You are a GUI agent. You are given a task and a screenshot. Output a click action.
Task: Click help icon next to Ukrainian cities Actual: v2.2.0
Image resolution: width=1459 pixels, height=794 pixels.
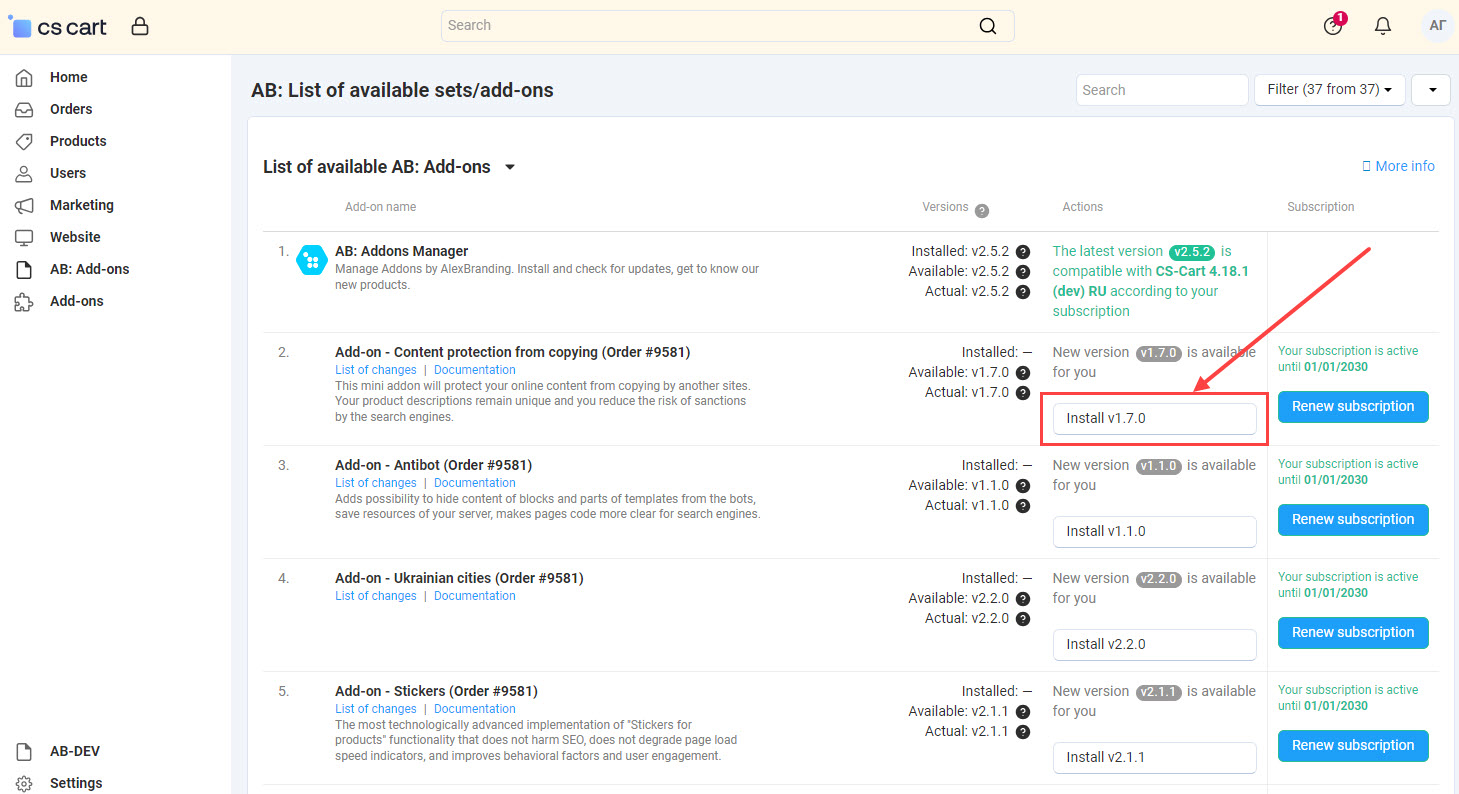click(1022, 619)
